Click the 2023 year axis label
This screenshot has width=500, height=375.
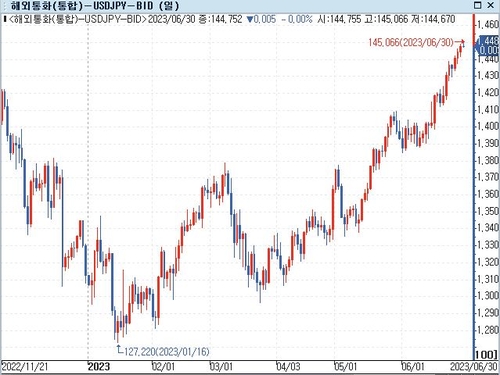click(x=99, y=367)
